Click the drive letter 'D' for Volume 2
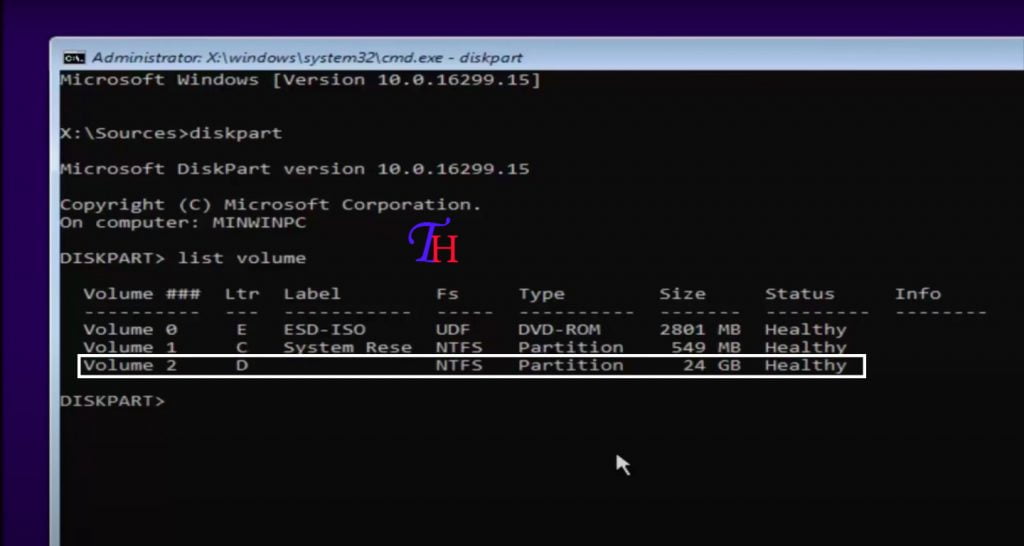The height and width of the screenshot is (546, 1024). [242, 365]
